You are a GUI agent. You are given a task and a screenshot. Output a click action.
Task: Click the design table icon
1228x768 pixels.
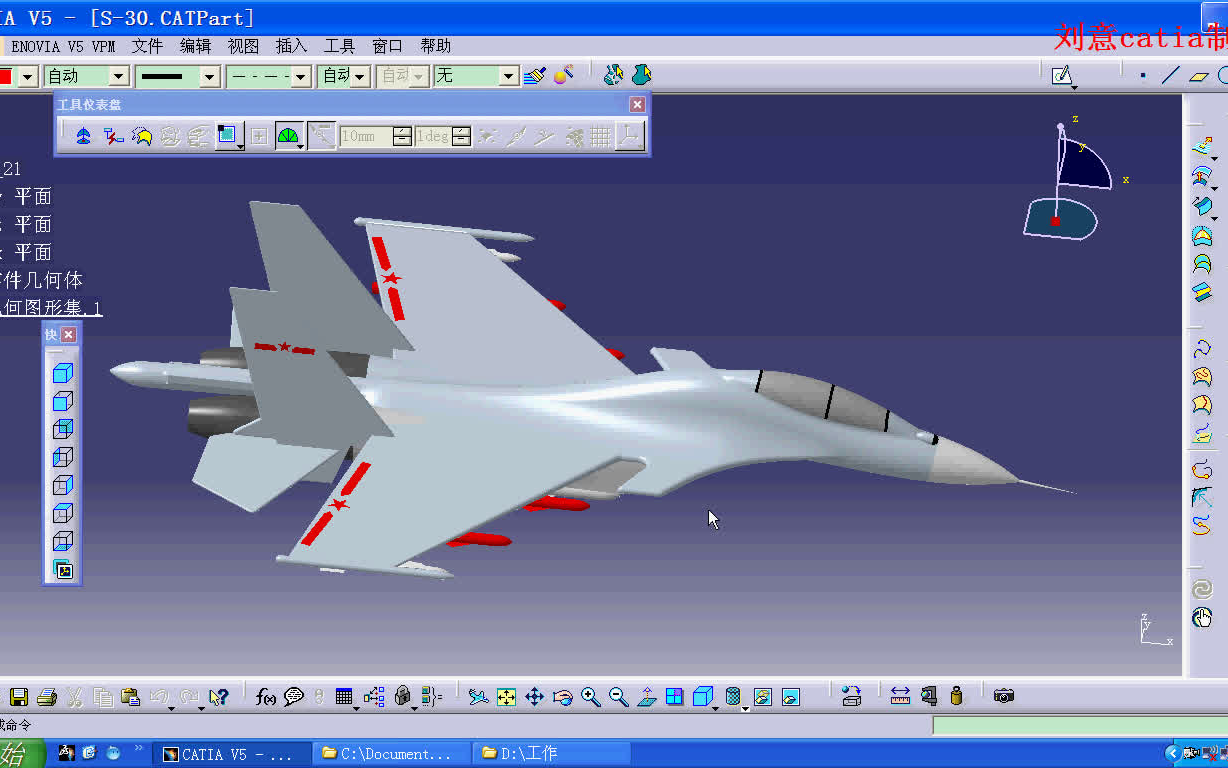[345, 696]
